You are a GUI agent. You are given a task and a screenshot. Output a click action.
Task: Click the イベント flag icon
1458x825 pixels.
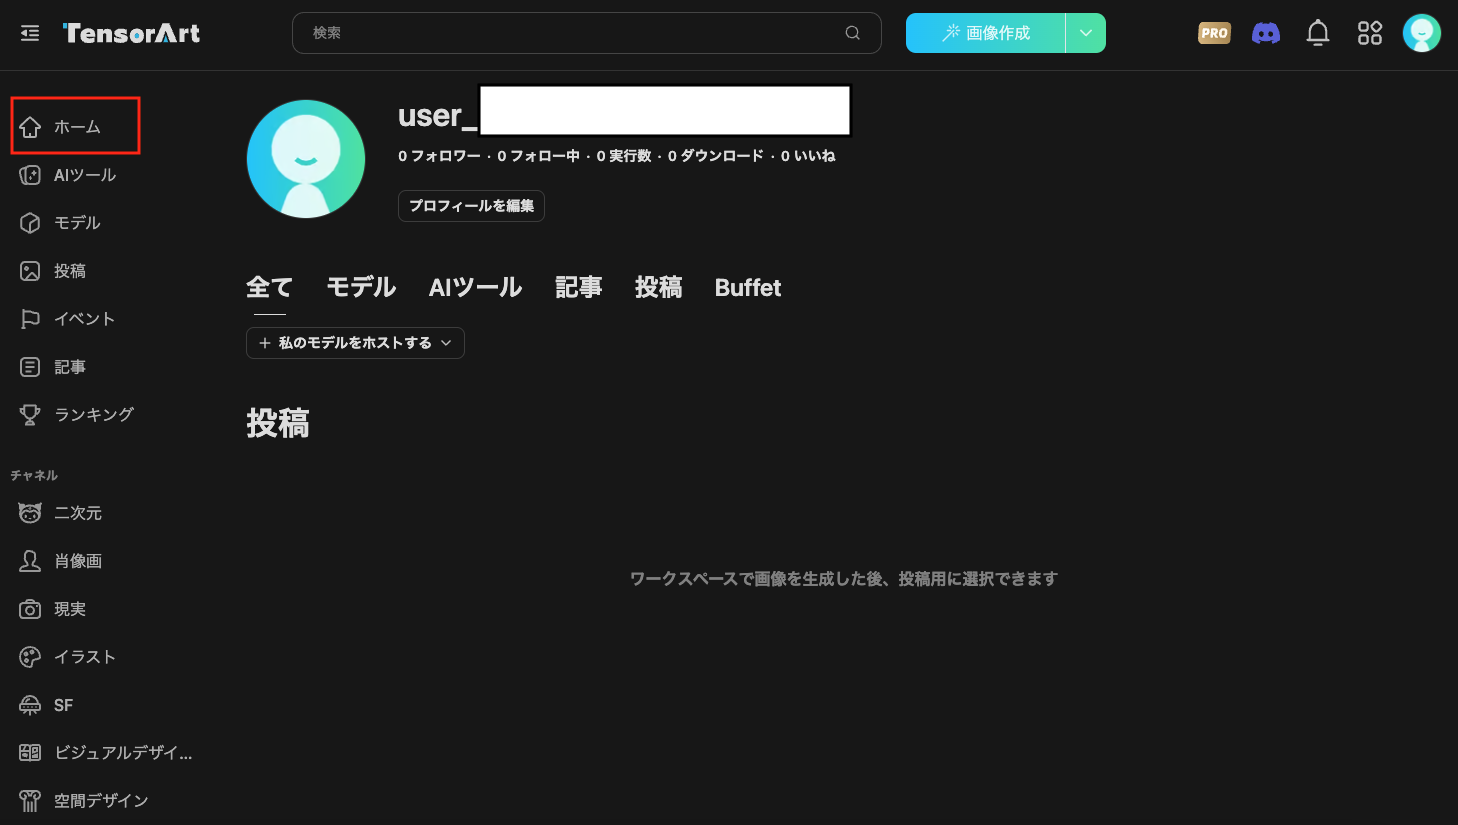30,319
